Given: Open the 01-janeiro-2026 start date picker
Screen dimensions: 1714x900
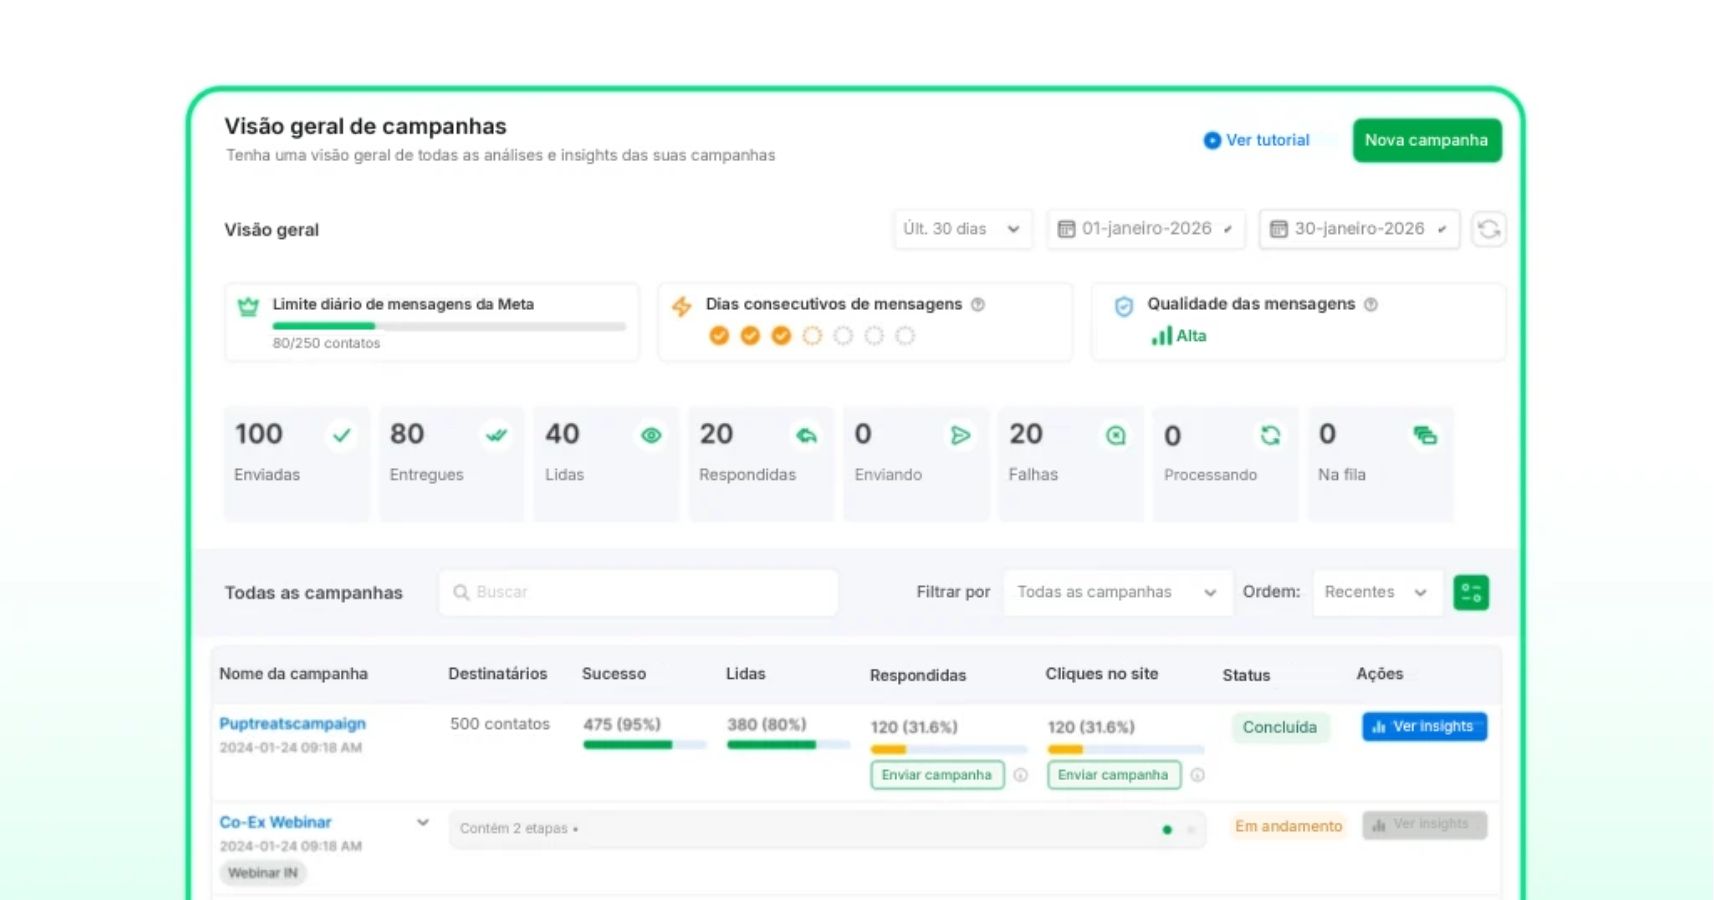Looking at the screenshot, I should point(1146,229).
